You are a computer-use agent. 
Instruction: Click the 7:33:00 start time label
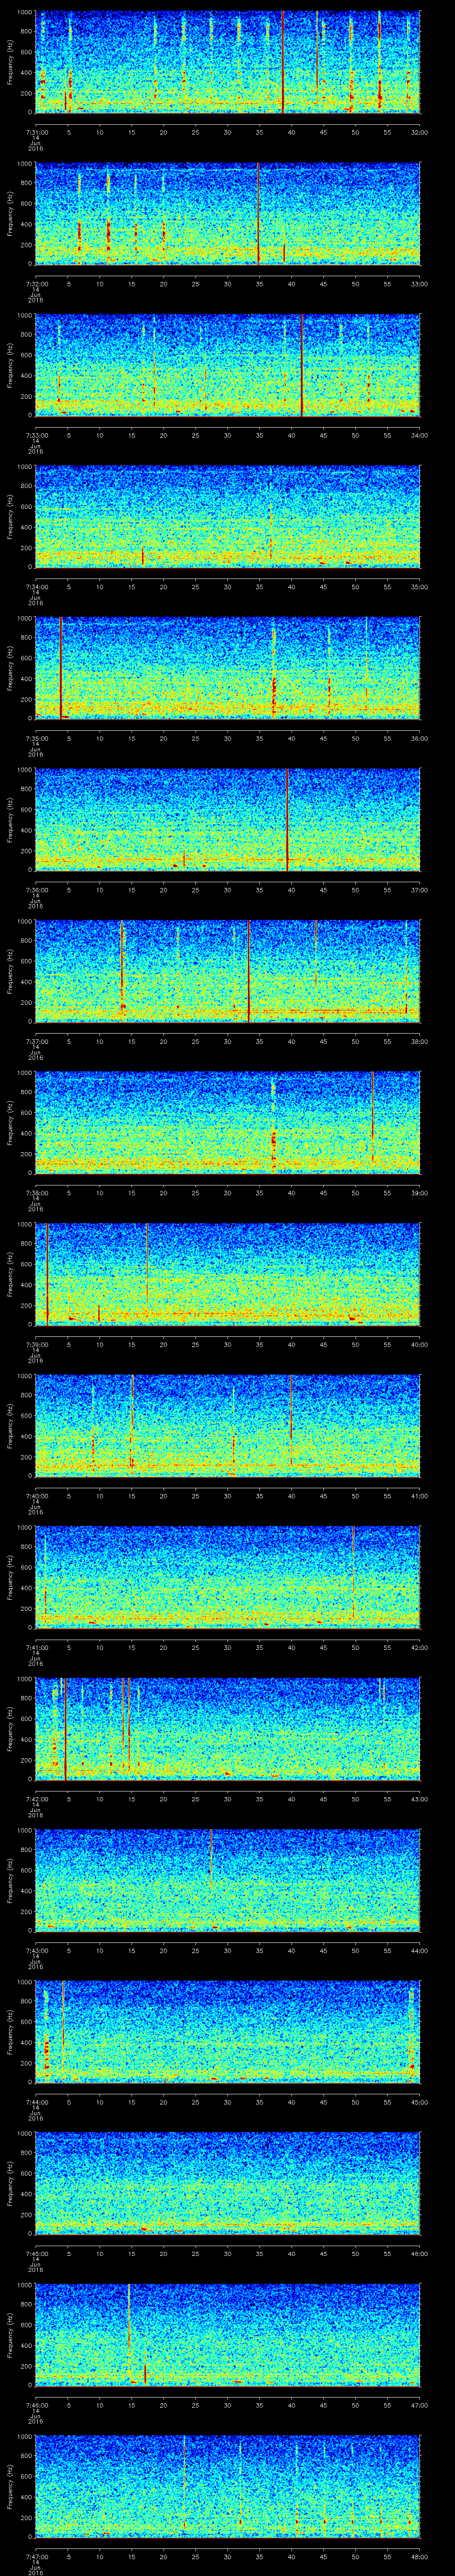[x=36, y=435]
